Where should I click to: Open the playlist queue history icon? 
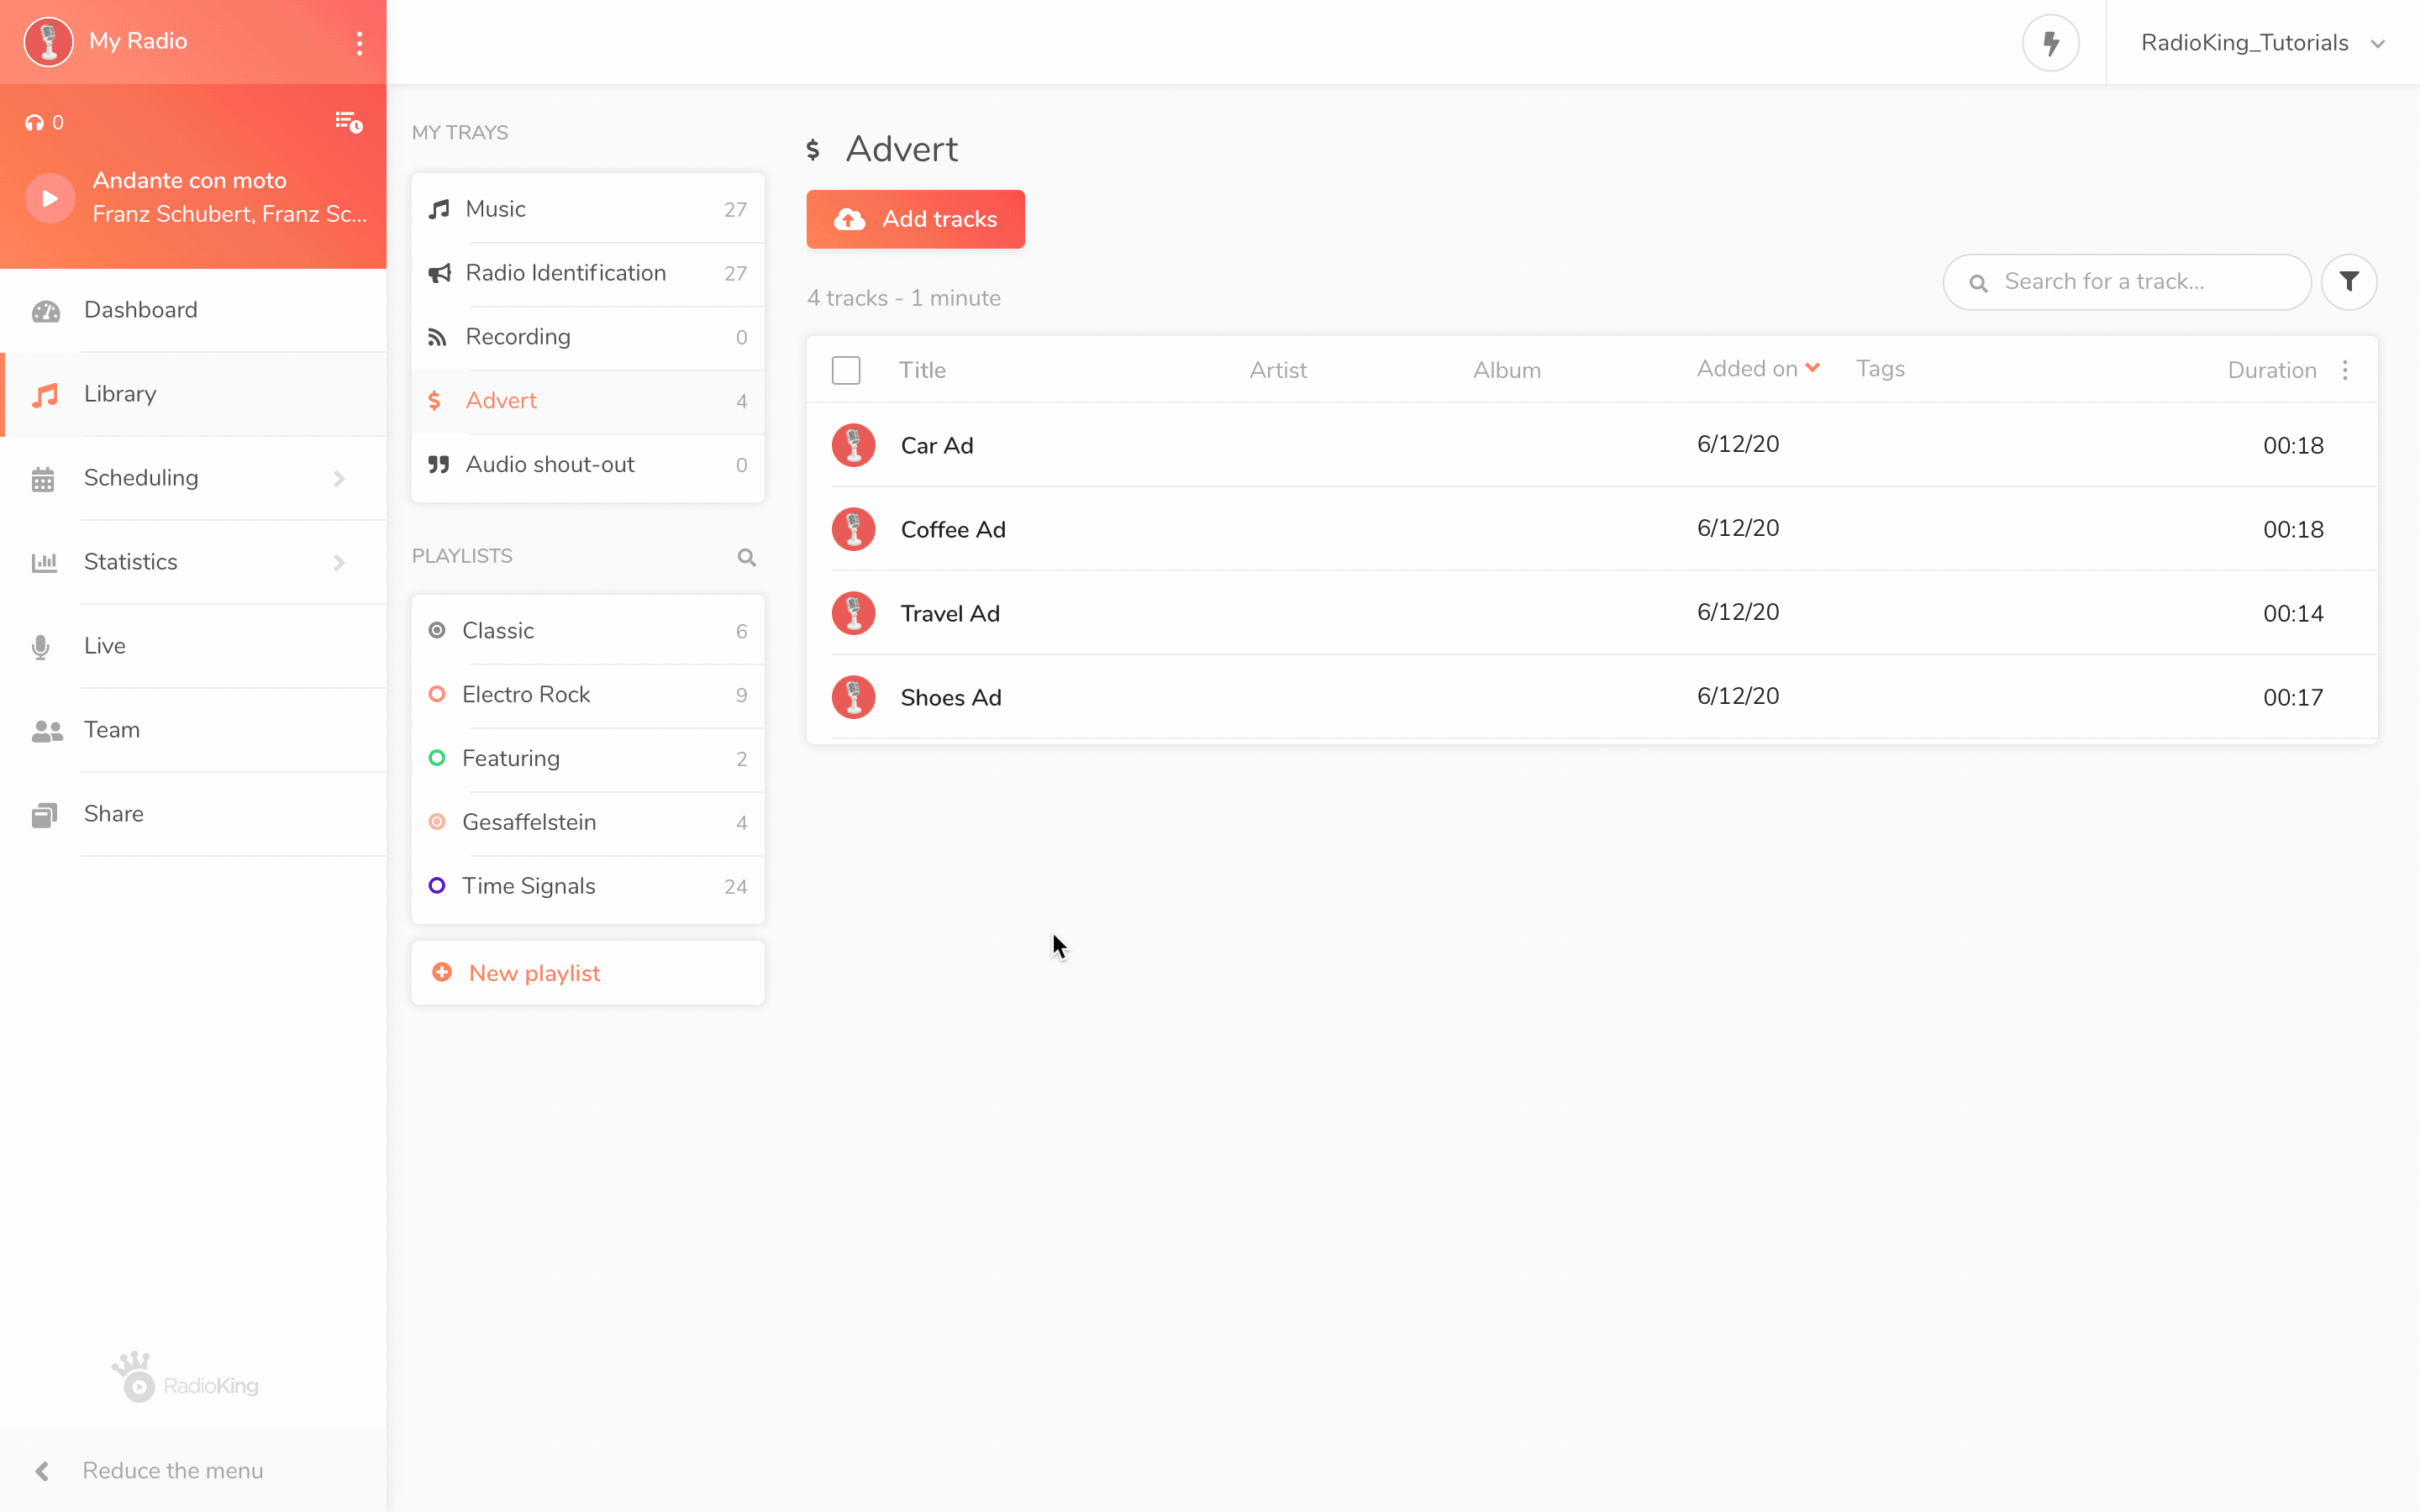[x=348, y=122]
